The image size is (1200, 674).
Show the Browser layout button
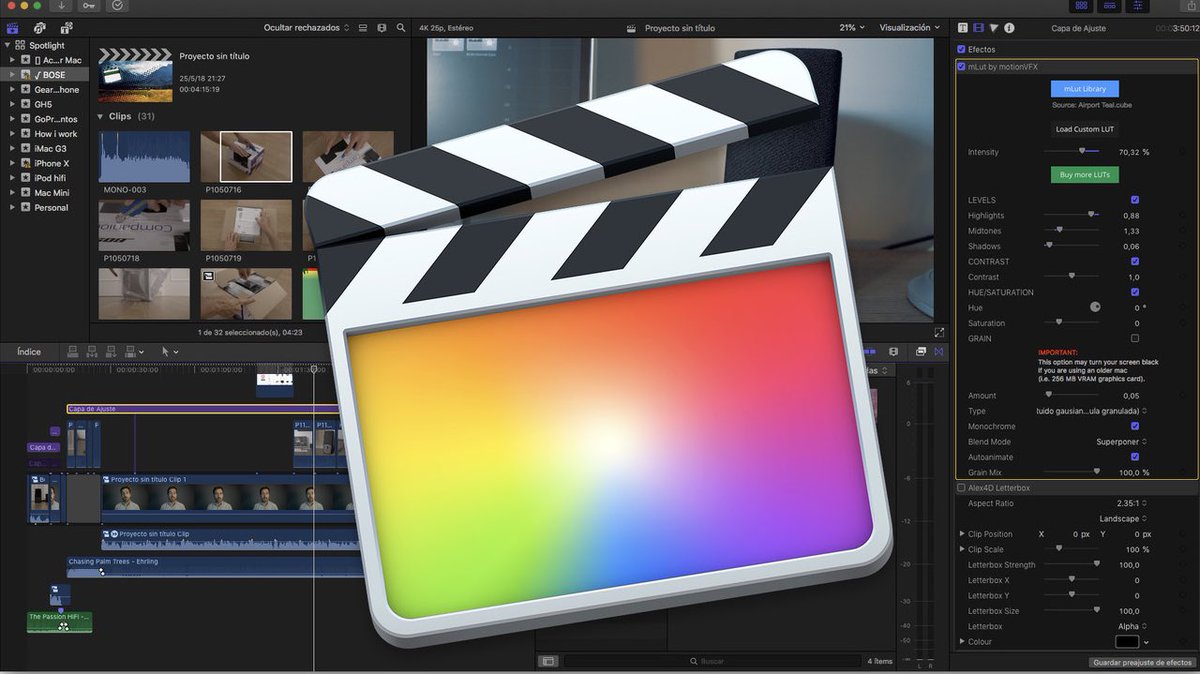coord(1081,6)
